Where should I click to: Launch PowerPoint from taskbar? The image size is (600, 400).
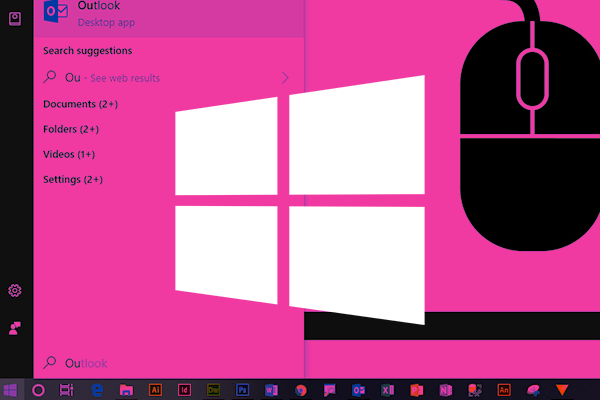click(x=417, y=390)
